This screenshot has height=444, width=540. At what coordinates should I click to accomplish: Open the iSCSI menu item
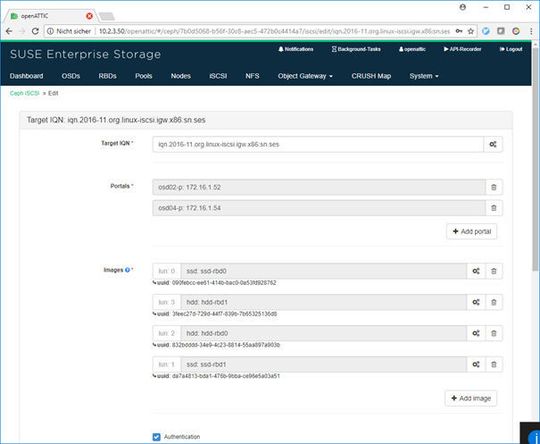[x=218, y=76]
